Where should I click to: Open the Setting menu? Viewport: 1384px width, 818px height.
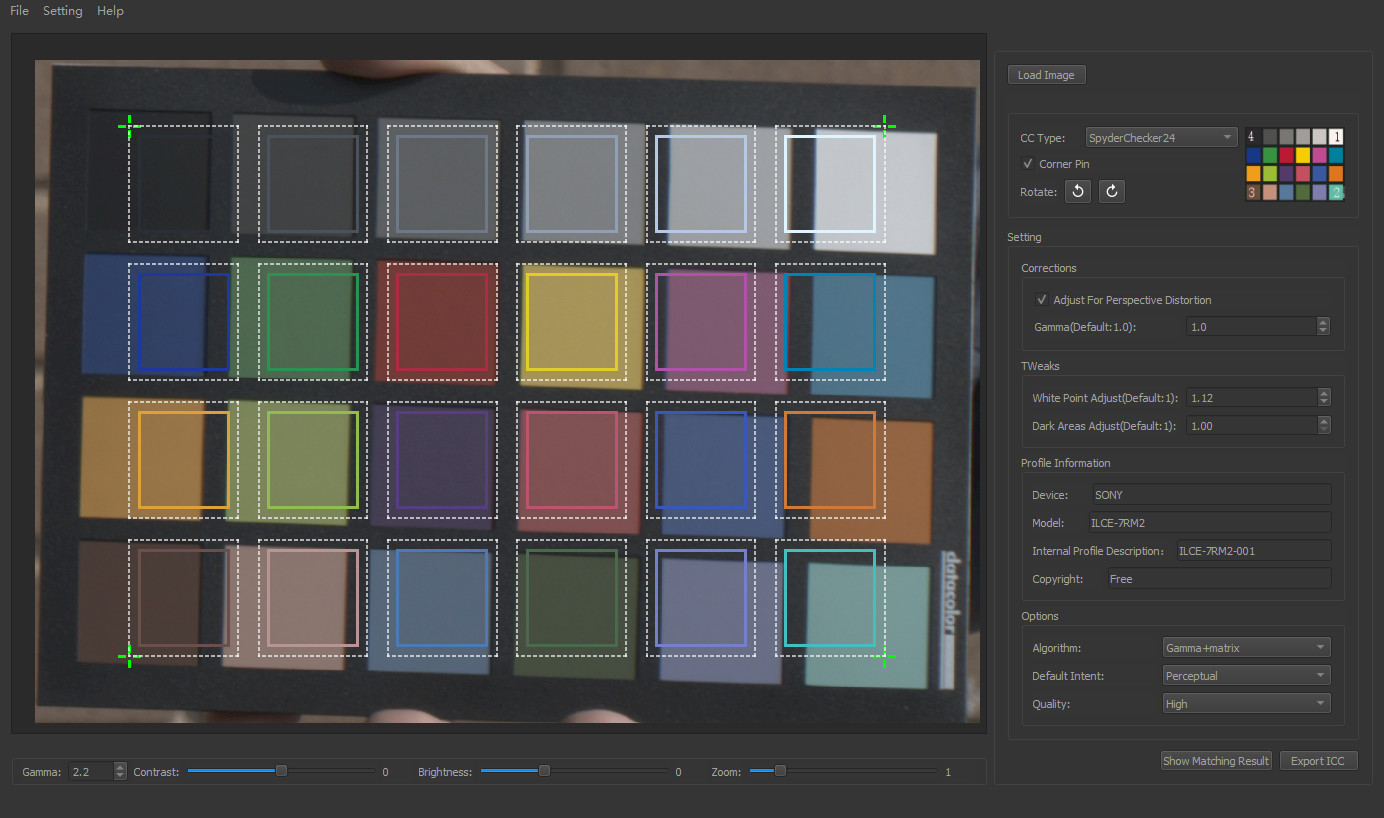point(62,11)
